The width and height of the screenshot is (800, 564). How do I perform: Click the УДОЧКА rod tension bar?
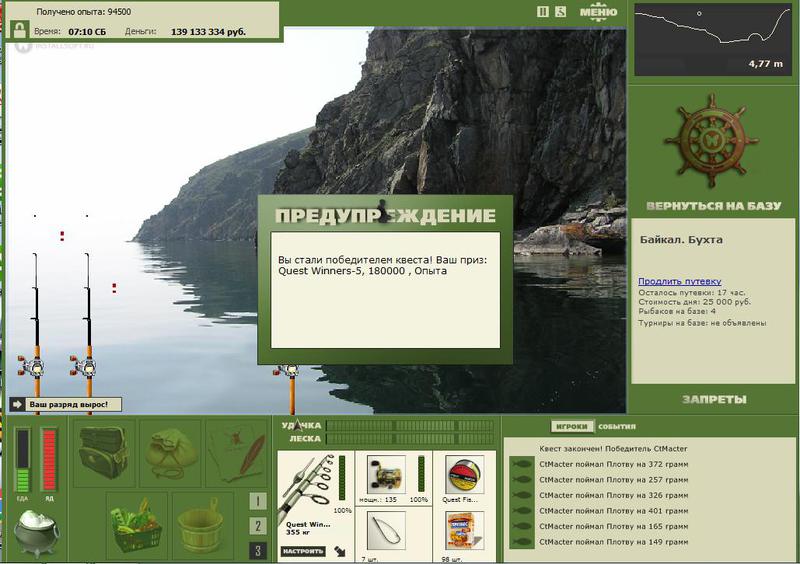click(410, 425)
